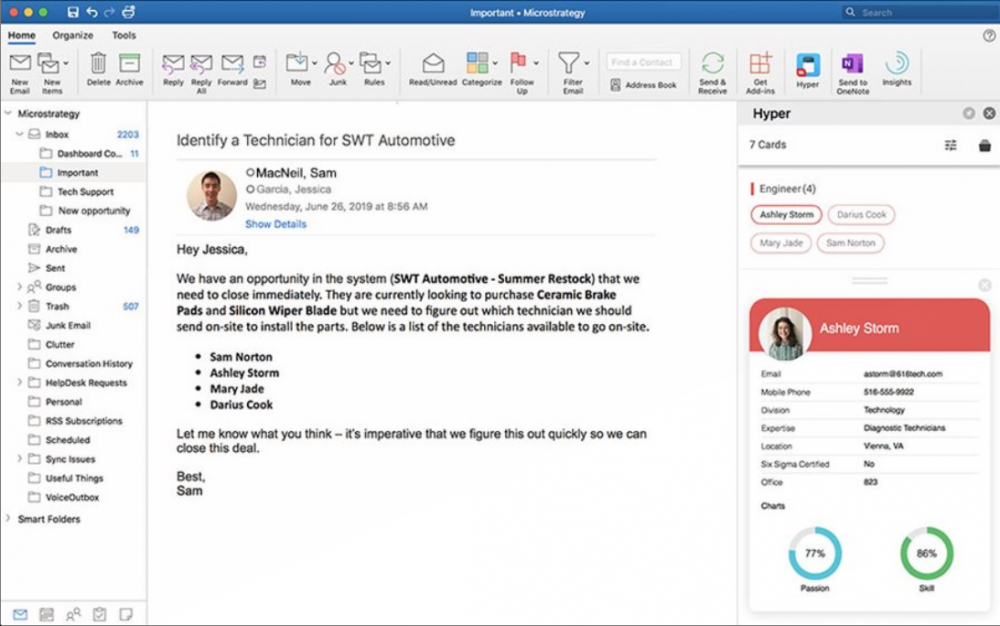Switch to the Tools tab
Screen dimensions: 1000x626
(x=124, y=35)
